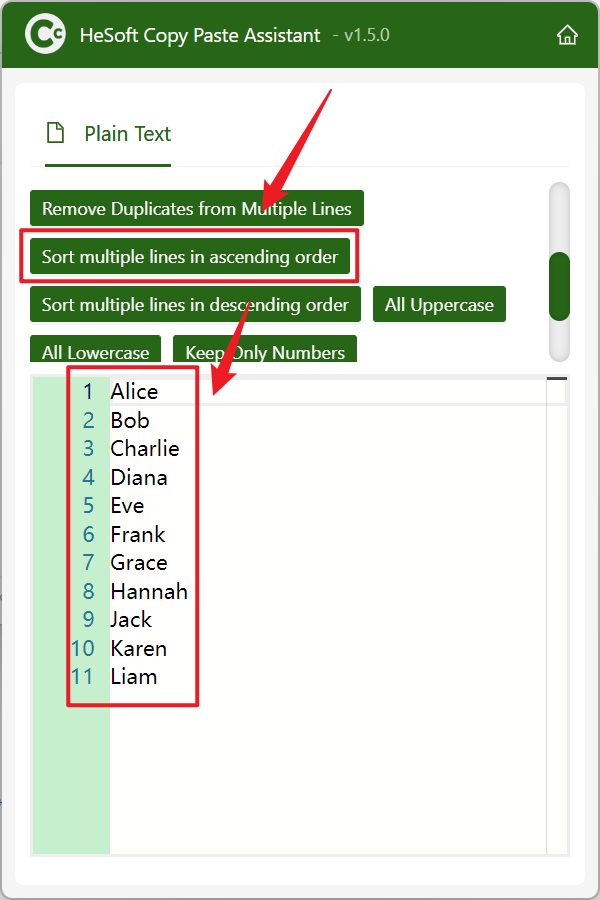
Task: Click the Keep Only Numbers button
Action: click(265, 349)
